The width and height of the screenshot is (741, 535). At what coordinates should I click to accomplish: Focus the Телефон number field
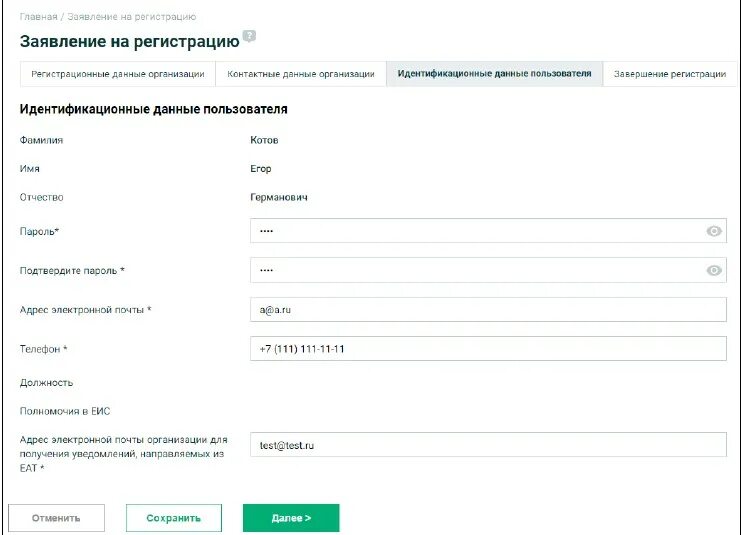(488, 349)
